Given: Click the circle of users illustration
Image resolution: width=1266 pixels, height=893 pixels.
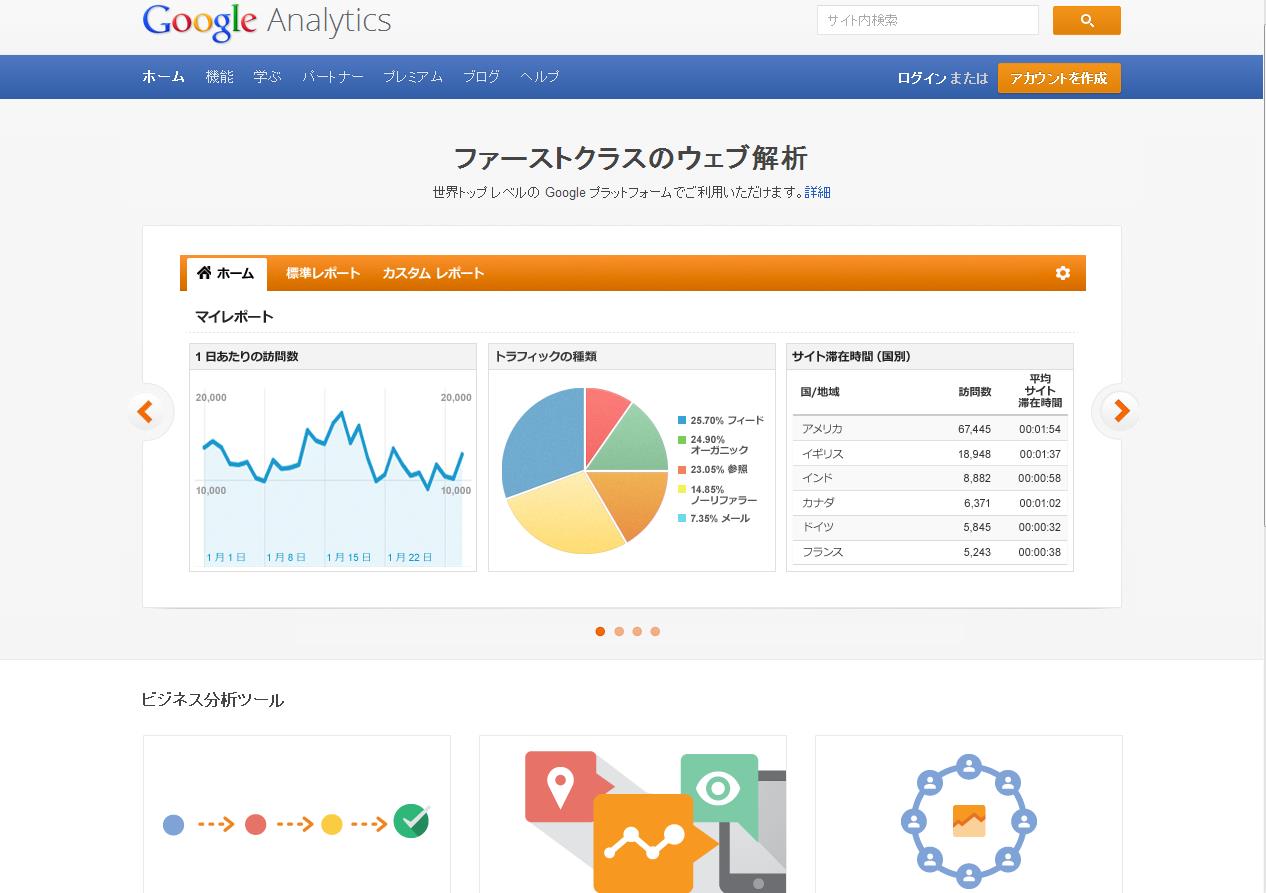Looking at the screenshot, I should pos(968,822).
